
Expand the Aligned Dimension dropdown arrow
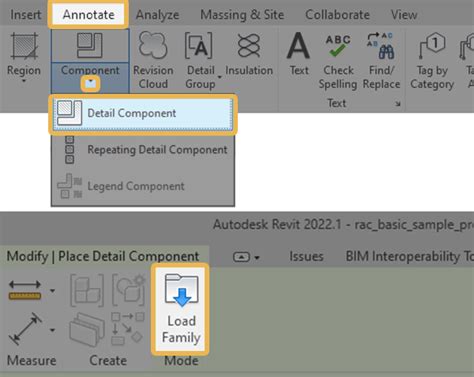pyautogui.click(x=52, y=330)
